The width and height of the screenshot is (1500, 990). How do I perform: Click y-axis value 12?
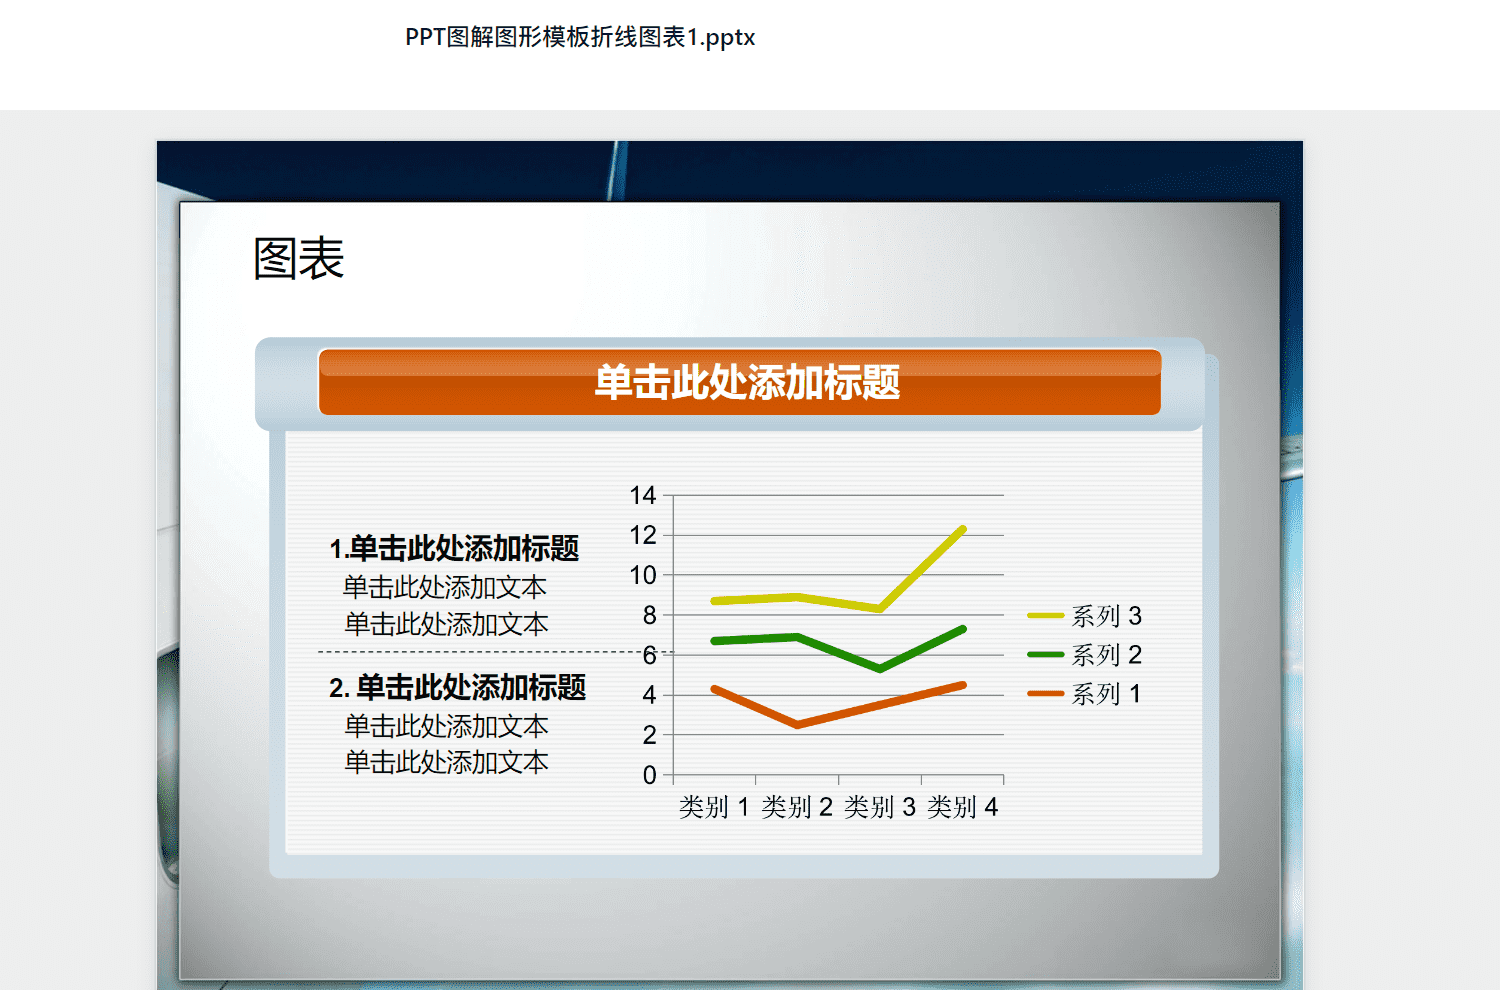[643, 535]
